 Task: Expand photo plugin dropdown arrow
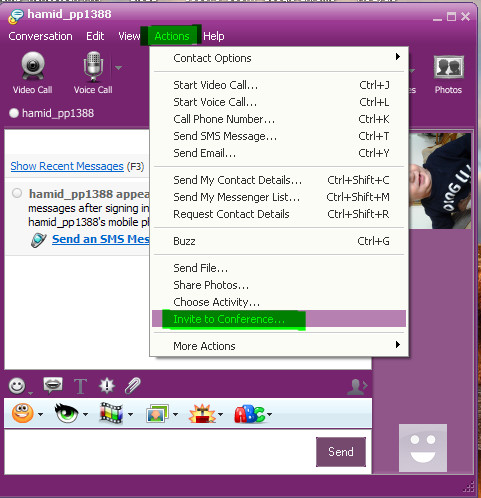point(175,414)
